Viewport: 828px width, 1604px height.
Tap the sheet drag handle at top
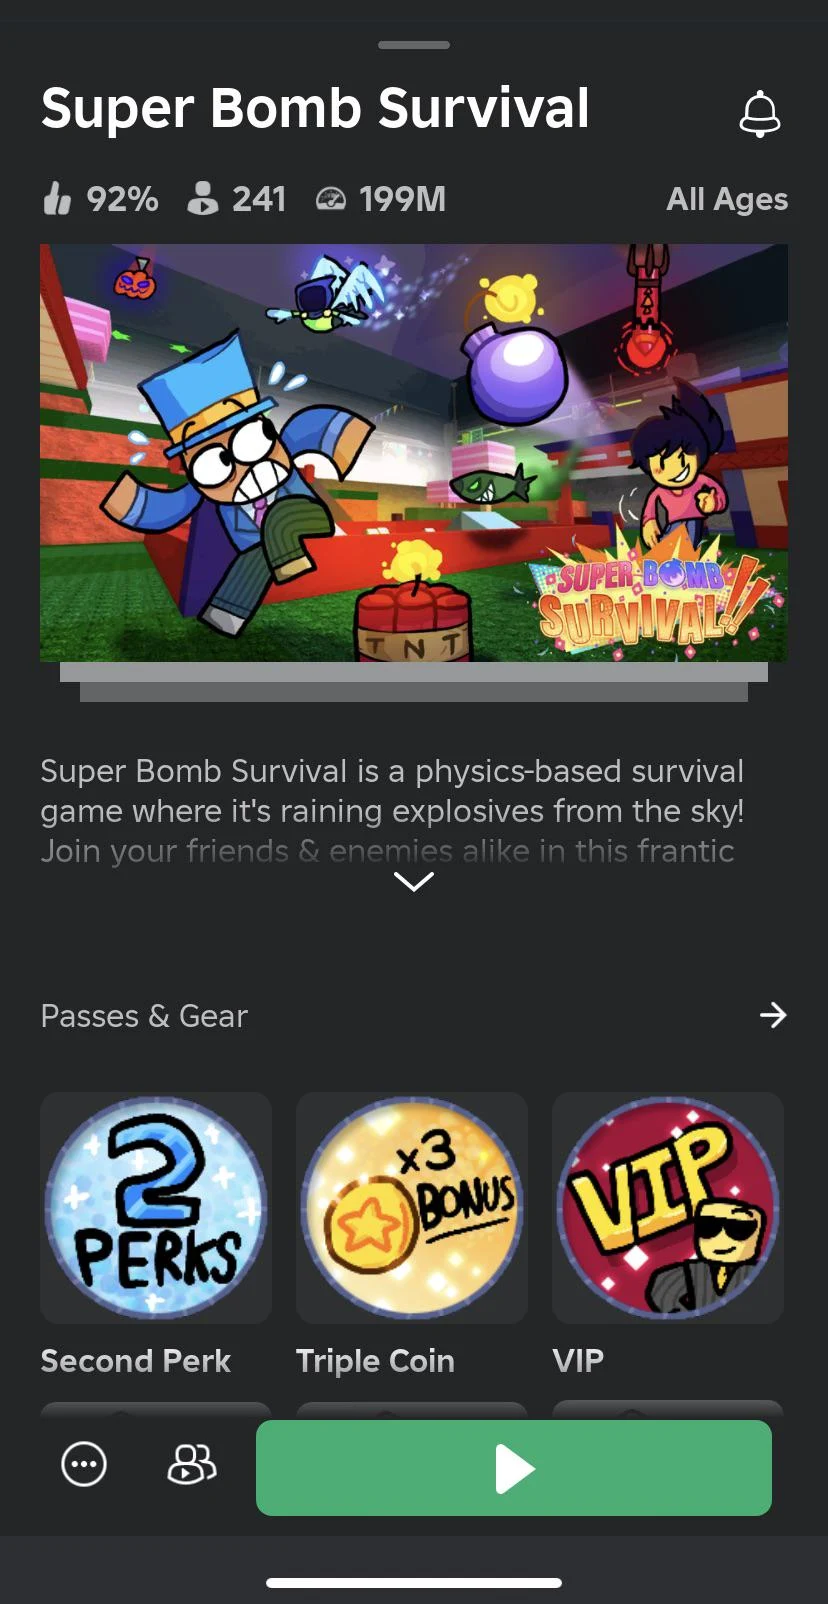(x=414, y=45)
